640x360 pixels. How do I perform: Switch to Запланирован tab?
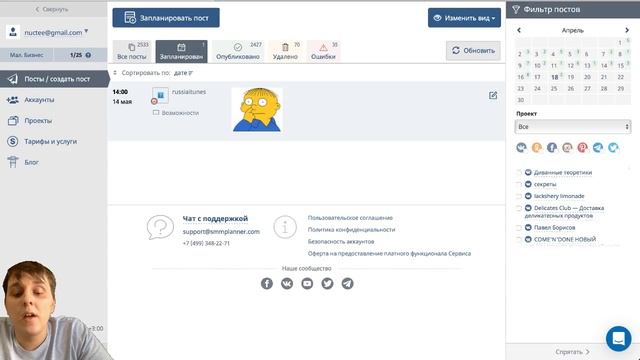point(181,51)
